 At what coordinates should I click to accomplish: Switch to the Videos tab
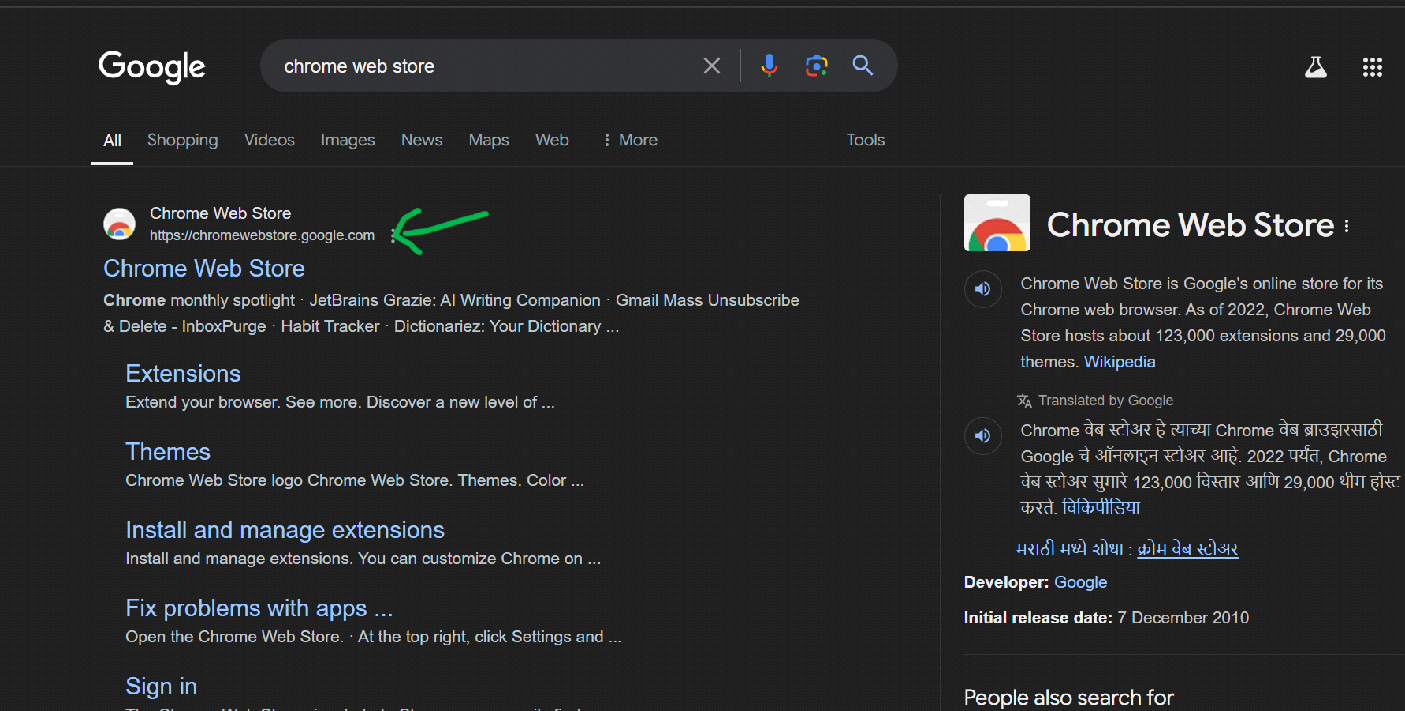(269, 140)
